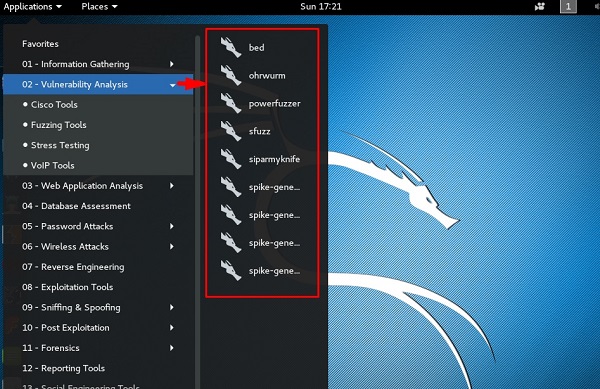The image size is (600, 389).
Task: Launch bed from the tools list
Action: point(256,48)
